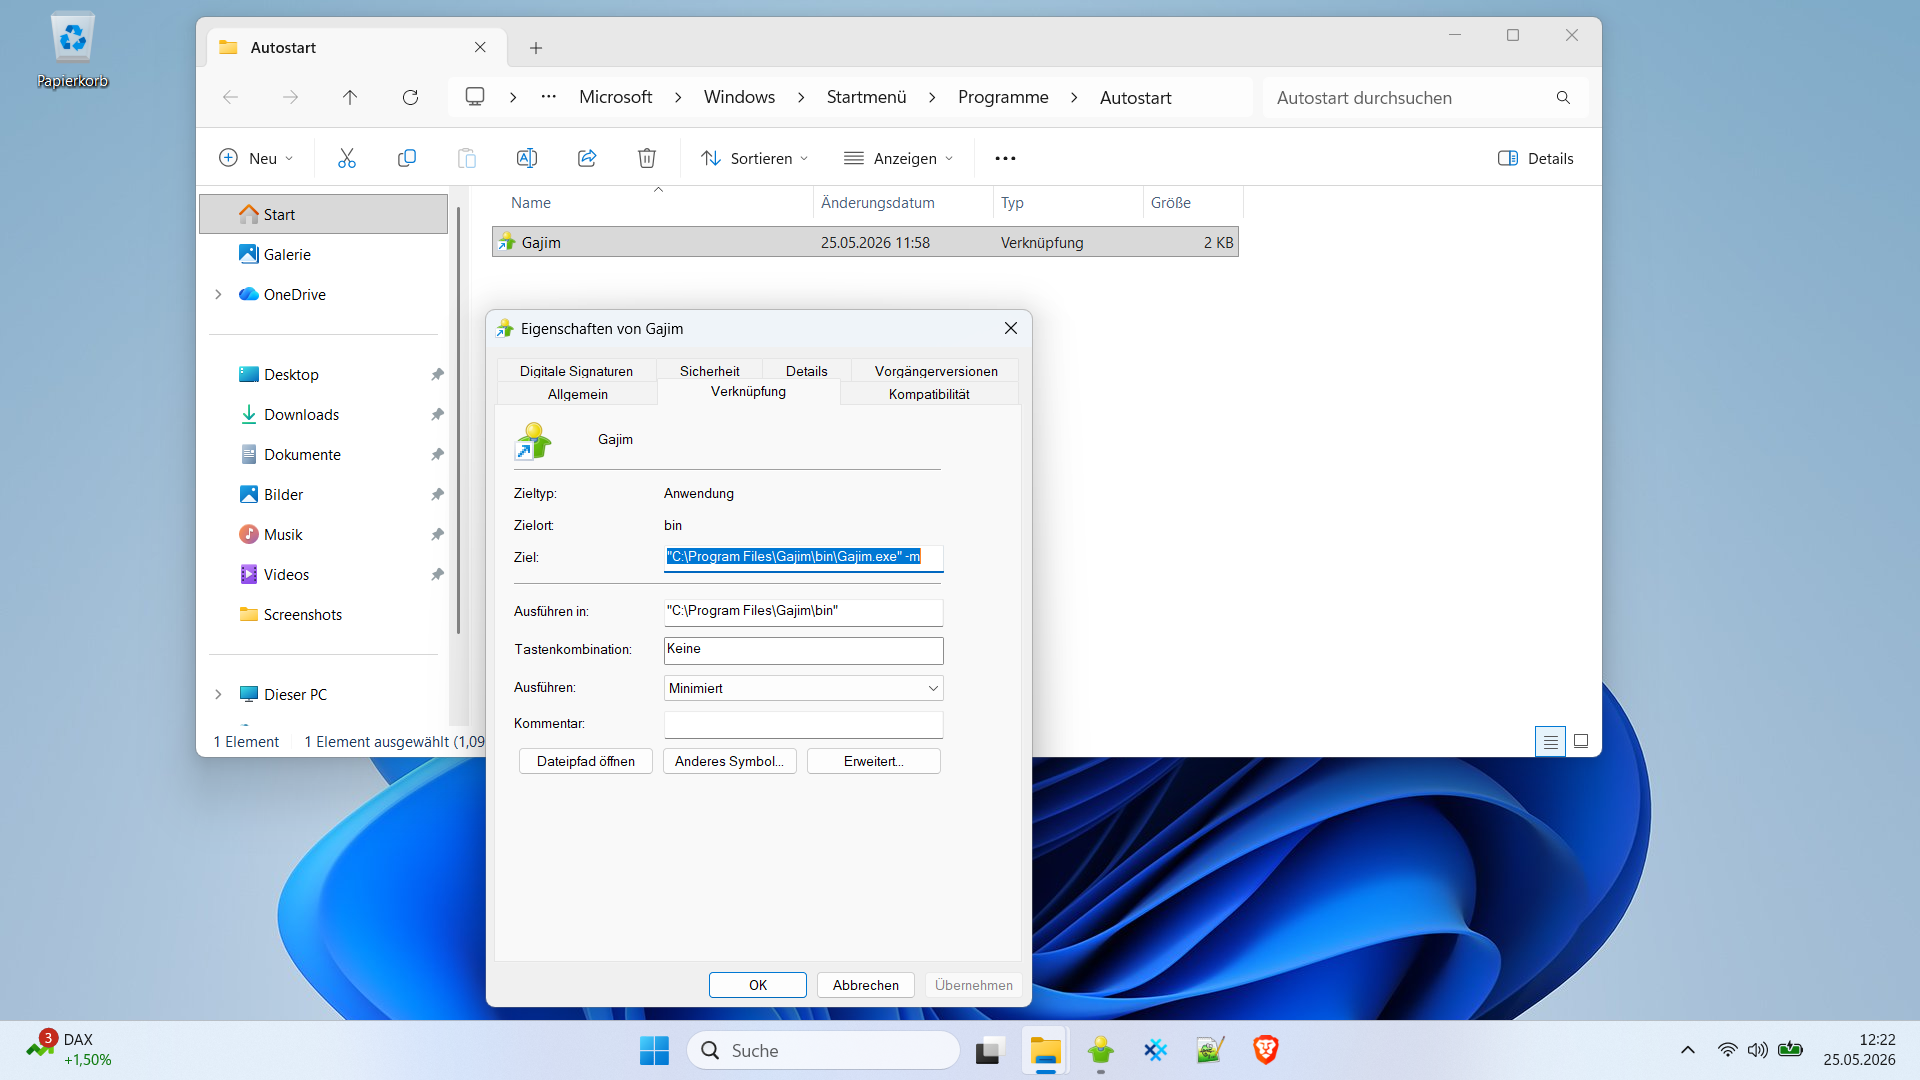Screen dimensions: 1920x1080
Task: Click Gajim icon on taskbar
Action: coord(1101,1050)
